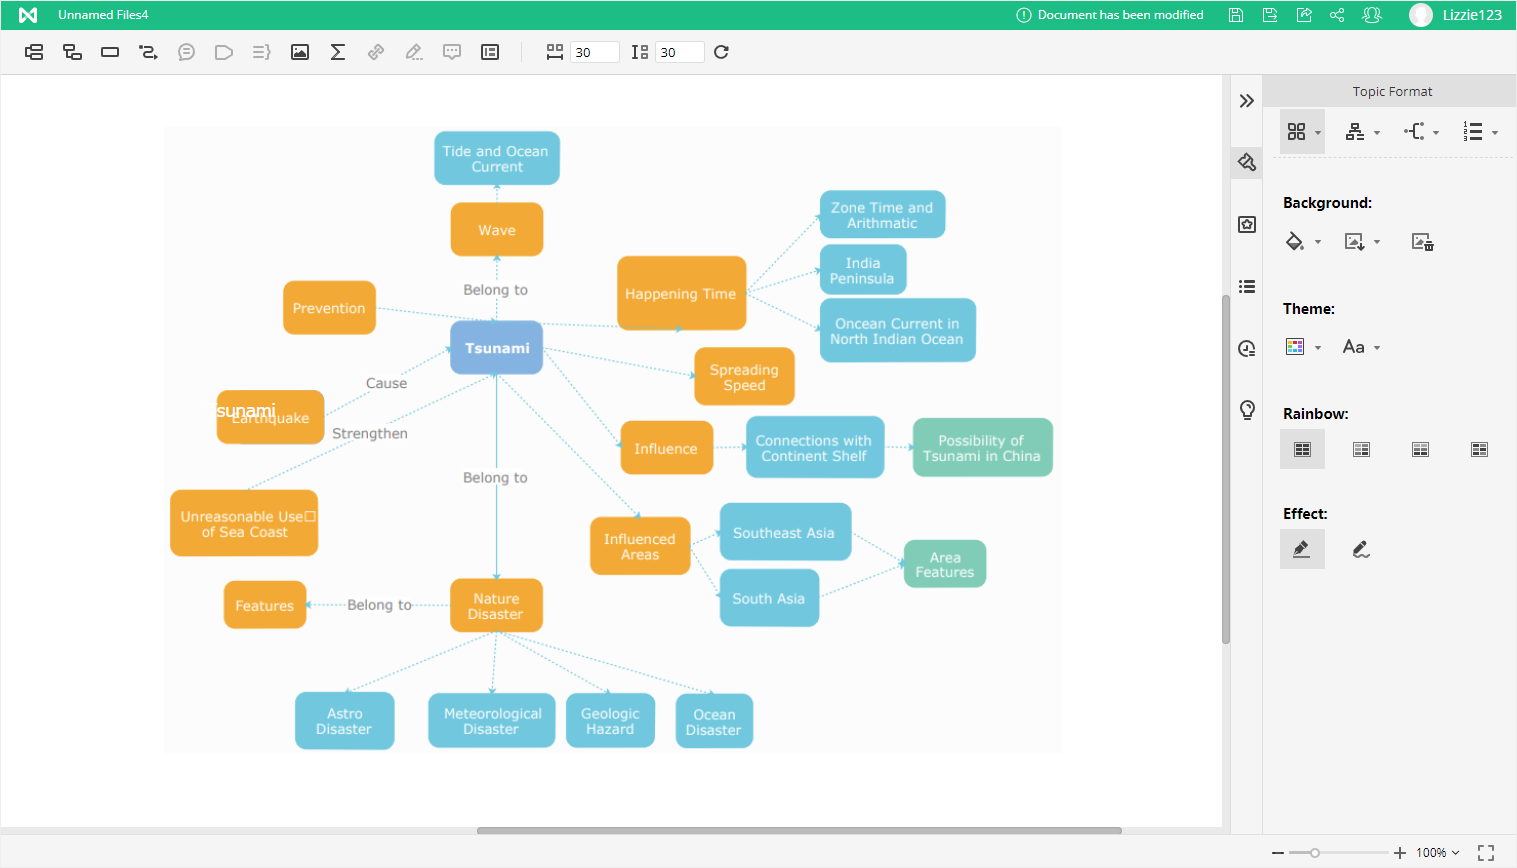Click the zoom slider handle
This screenshot has width=1517, height=868.
click(x=1315, y=853)
